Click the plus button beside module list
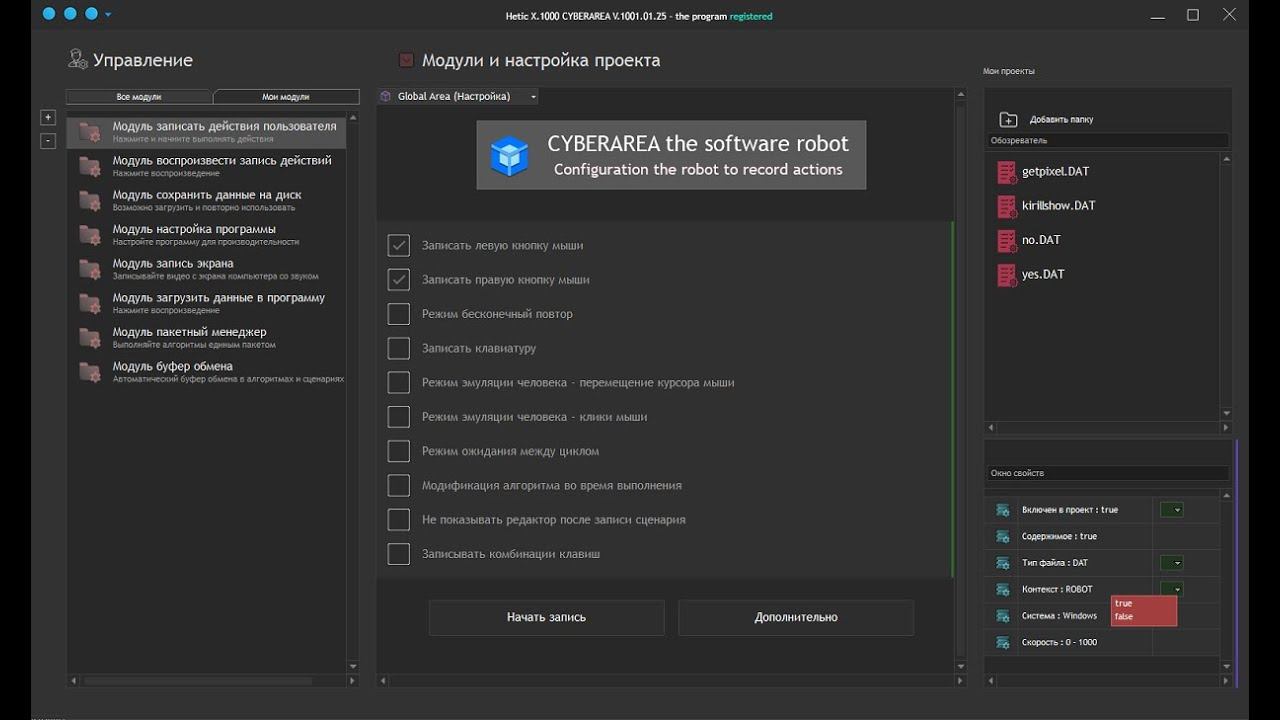This screenshot has width=1280, height=720. click(48, 118)
